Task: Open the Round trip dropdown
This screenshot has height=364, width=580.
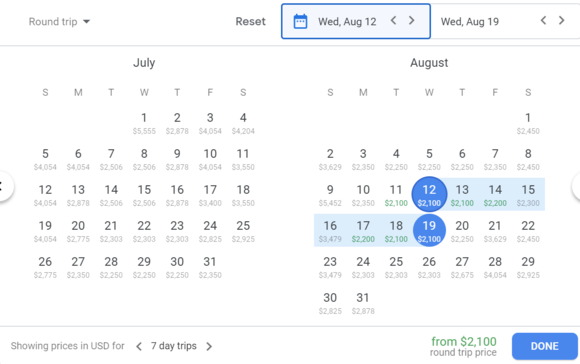Action: pyautogui.click(x=59, y=22)
